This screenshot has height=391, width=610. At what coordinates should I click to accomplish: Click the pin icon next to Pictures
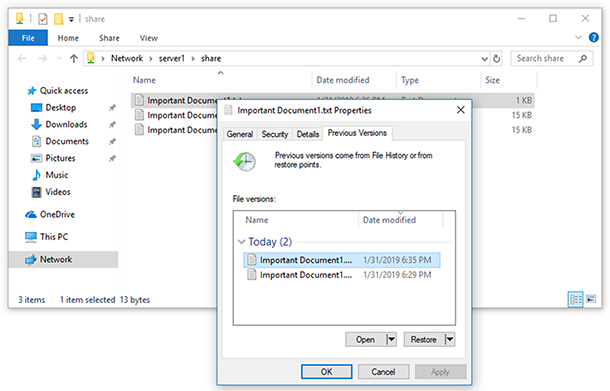112,158
